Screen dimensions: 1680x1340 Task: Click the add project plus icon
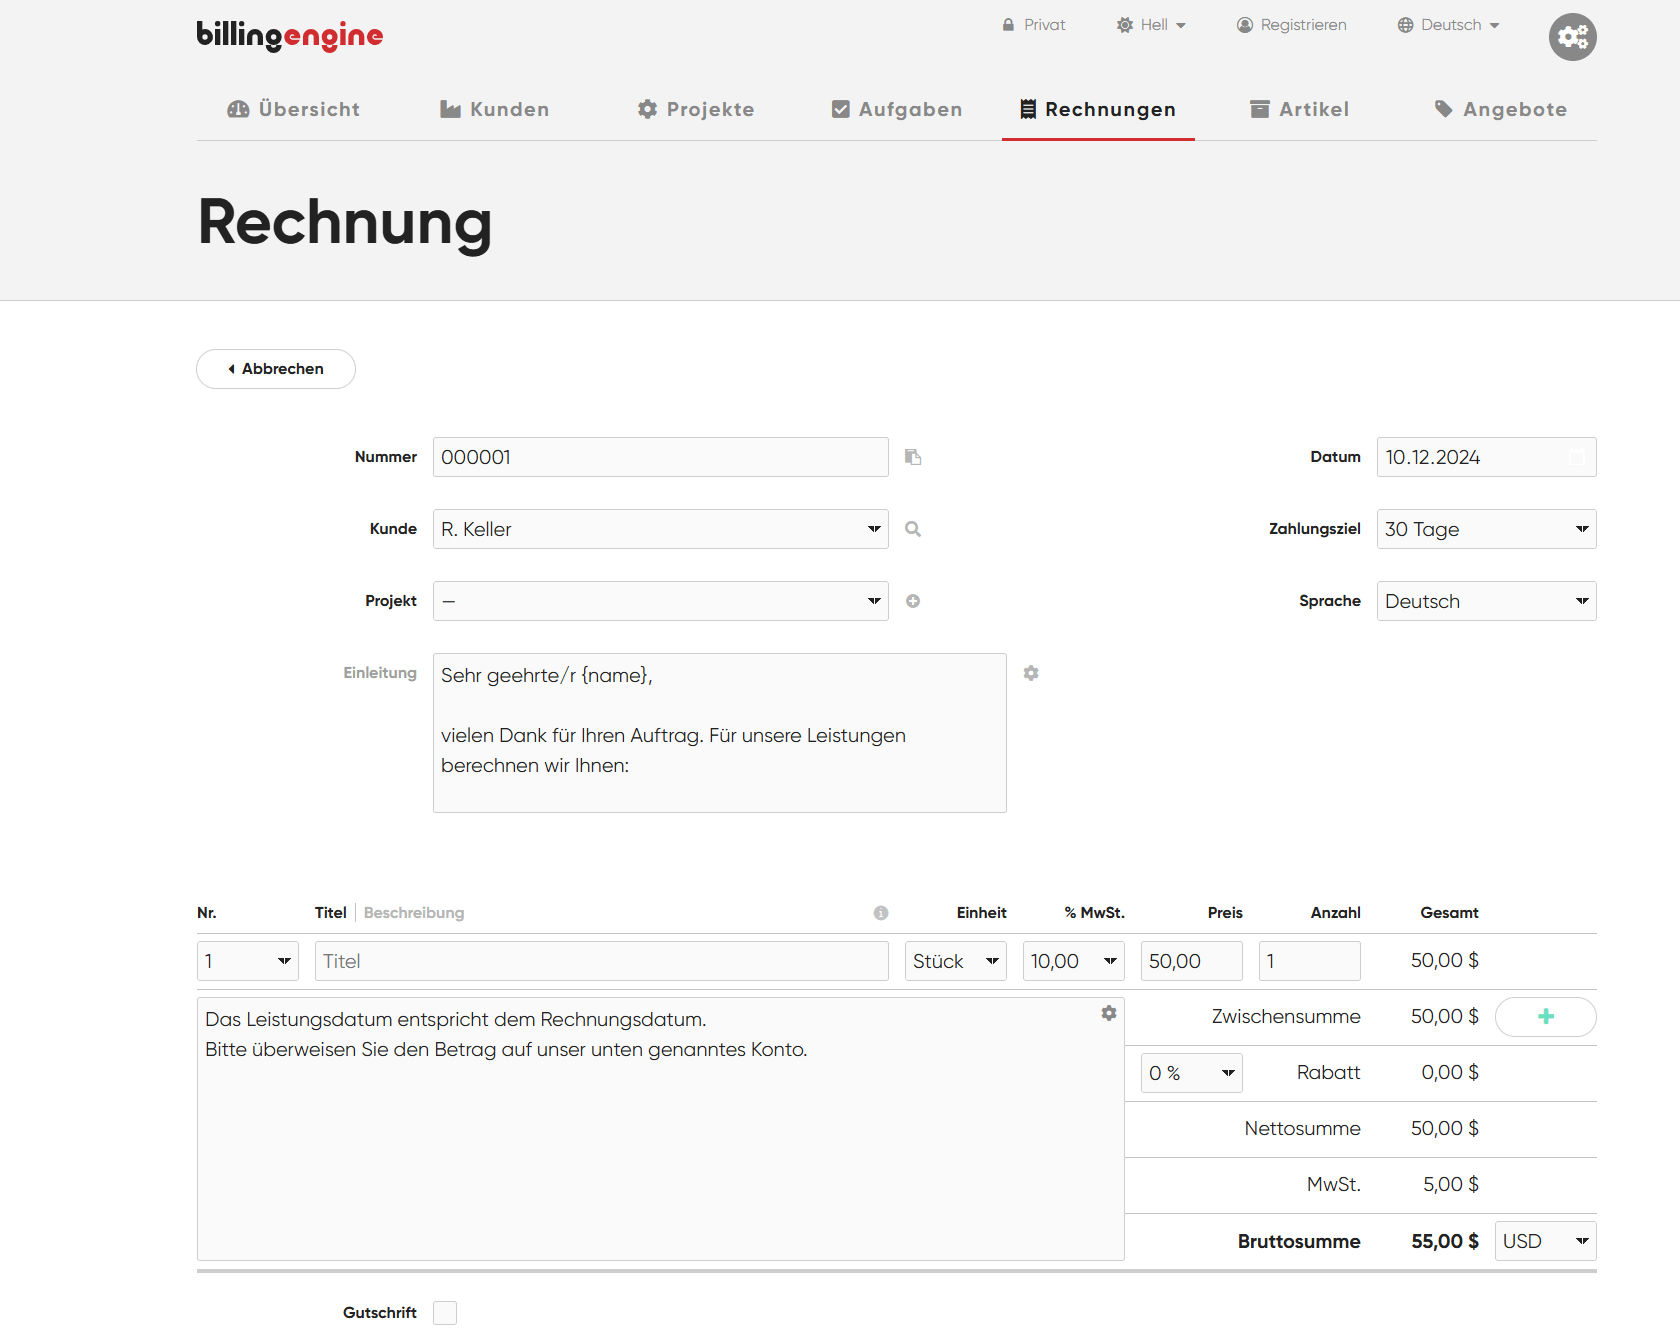[x=913, y=601]
